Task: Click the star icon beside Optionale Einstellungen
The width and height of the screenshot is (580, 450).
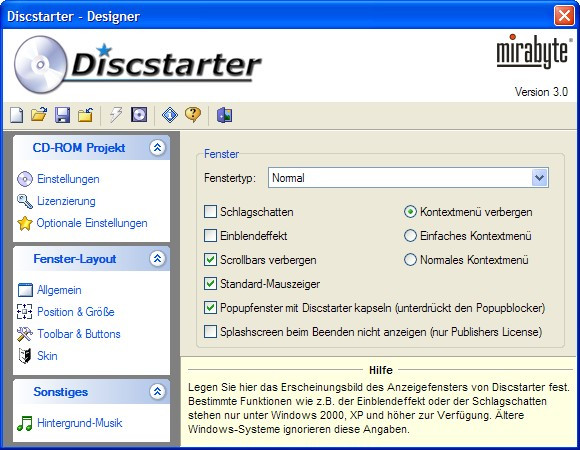Action: pyautogui.click(x=25, y=223)
